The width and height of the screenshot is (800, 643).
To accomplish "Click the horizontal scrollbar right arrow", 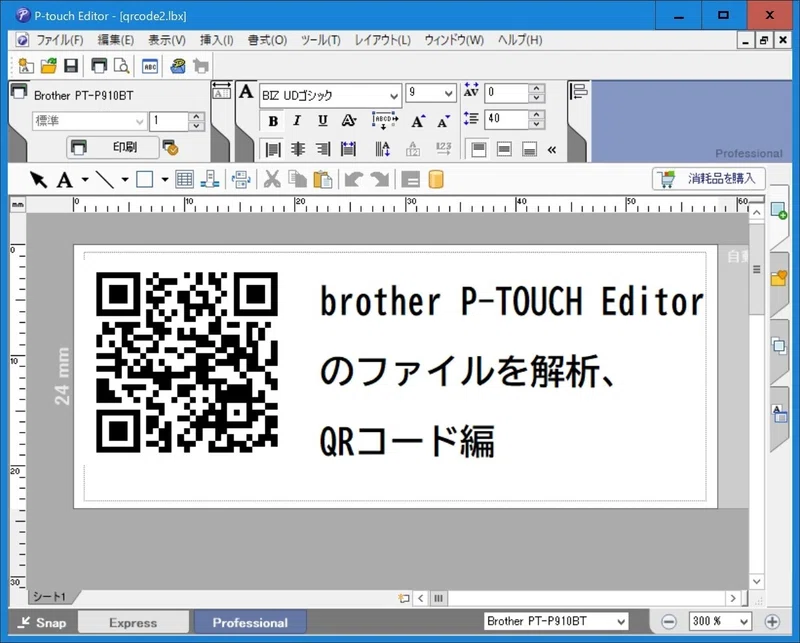I will (x=733, y=598).
